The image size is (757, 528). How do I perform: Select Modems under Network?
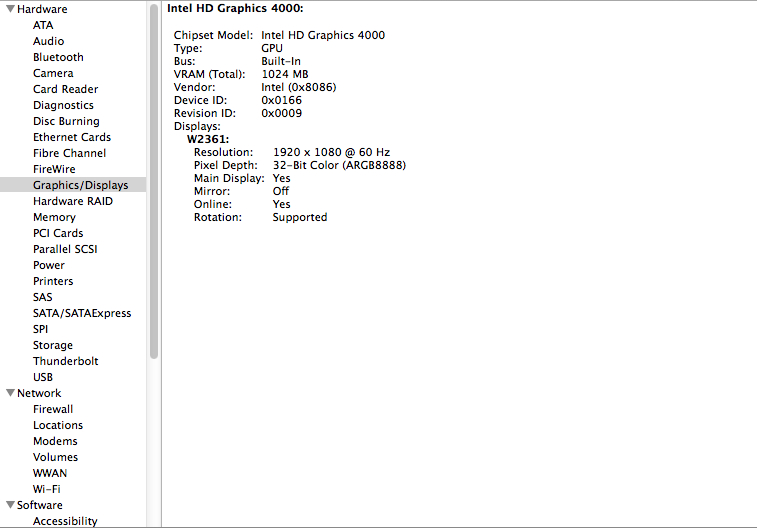pos(55,441)
